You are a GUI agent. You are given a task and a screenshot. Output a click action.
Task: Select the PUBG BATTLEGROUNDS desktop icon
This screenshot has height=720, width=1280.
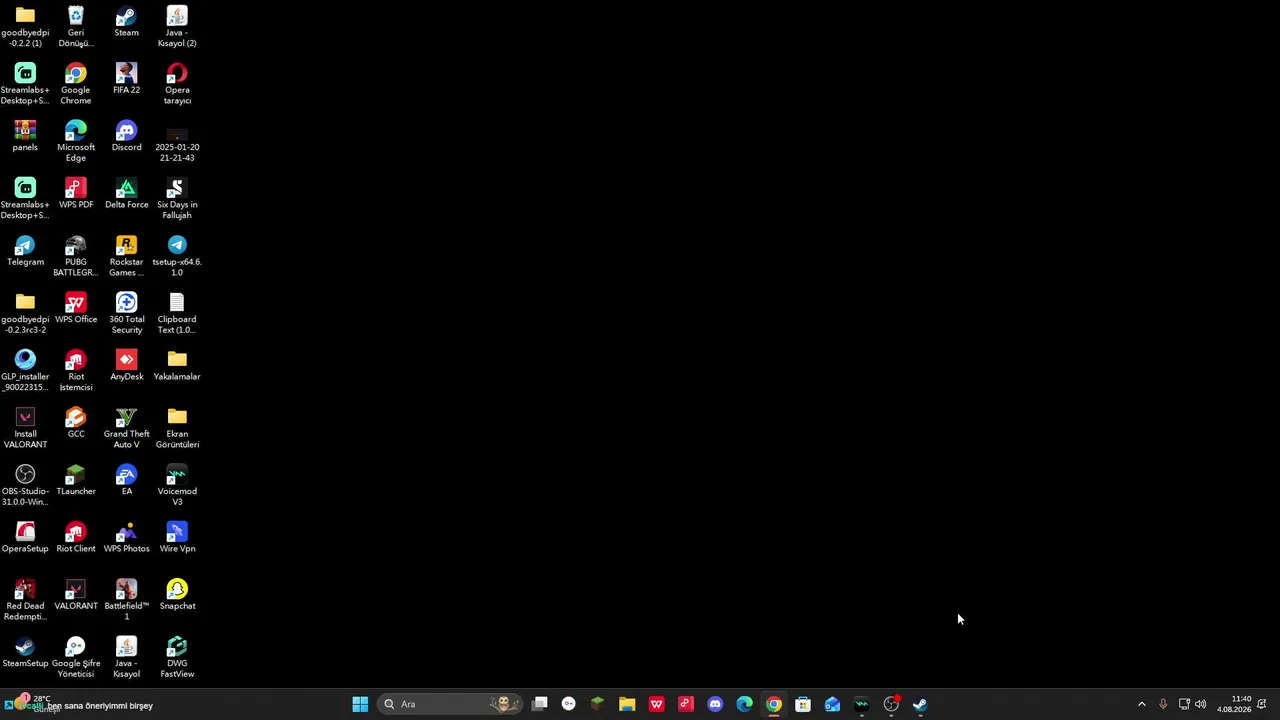(76, 256)
